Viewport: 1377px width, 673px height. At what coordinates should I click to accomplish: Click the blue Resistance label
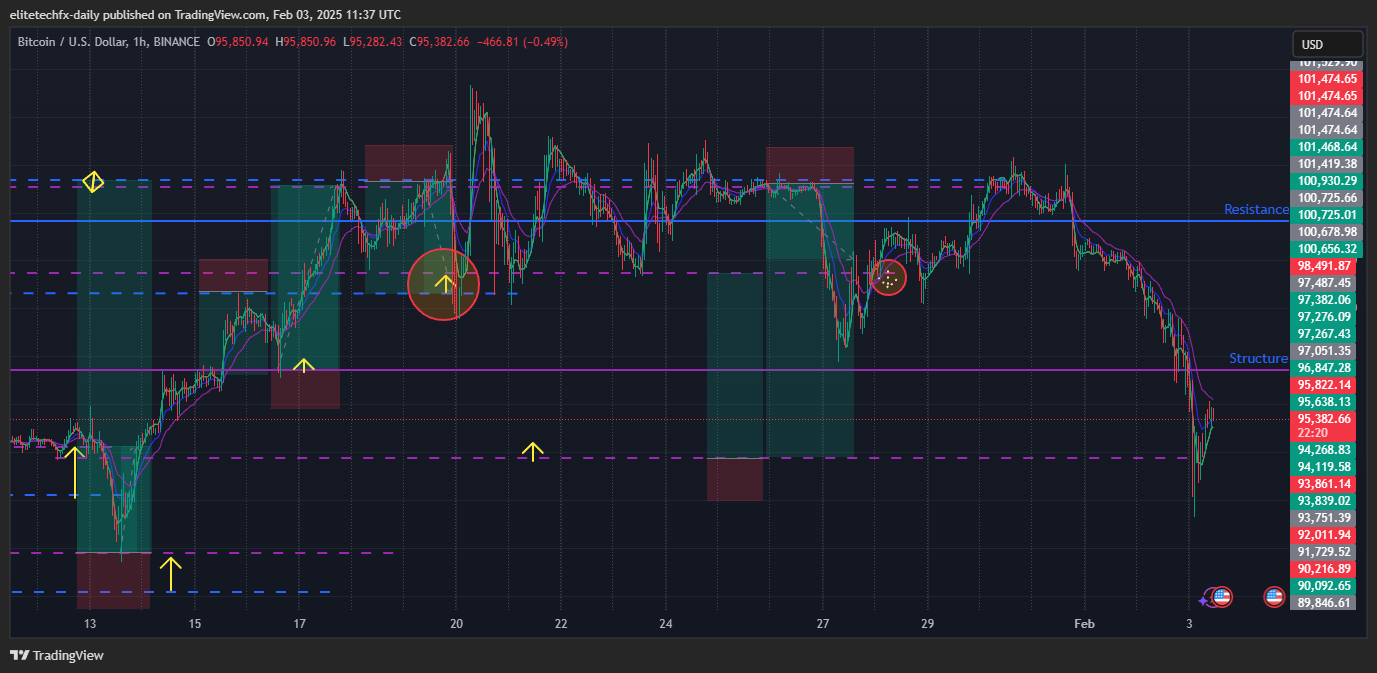click(1256, 209)
